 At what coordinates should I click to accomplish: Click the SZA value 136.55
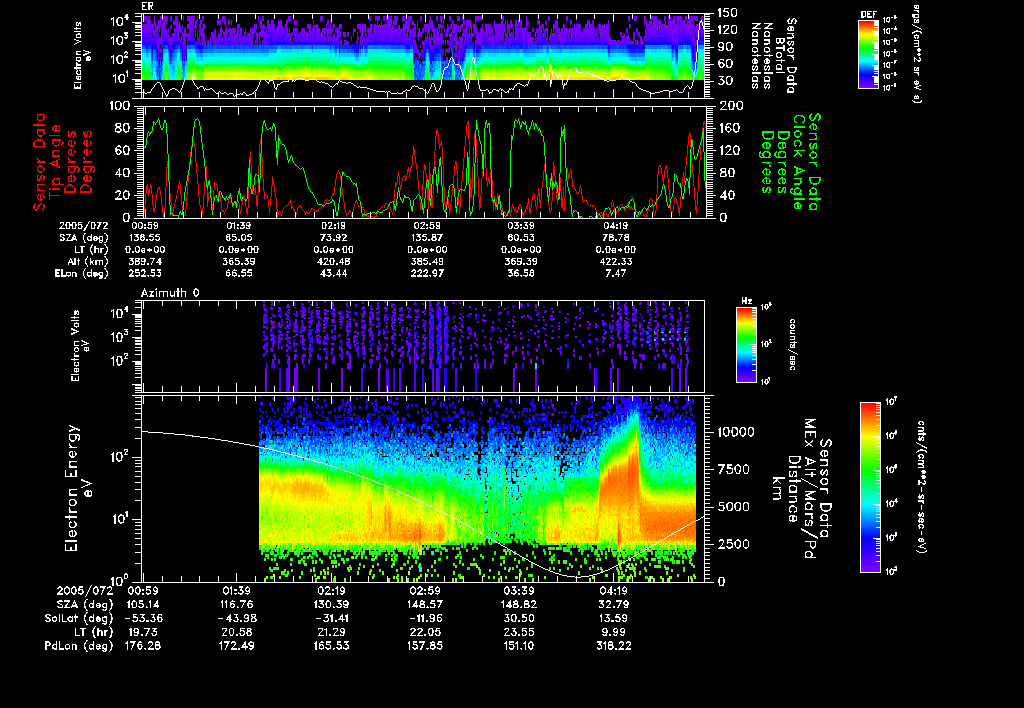click(x=146, y=238)
